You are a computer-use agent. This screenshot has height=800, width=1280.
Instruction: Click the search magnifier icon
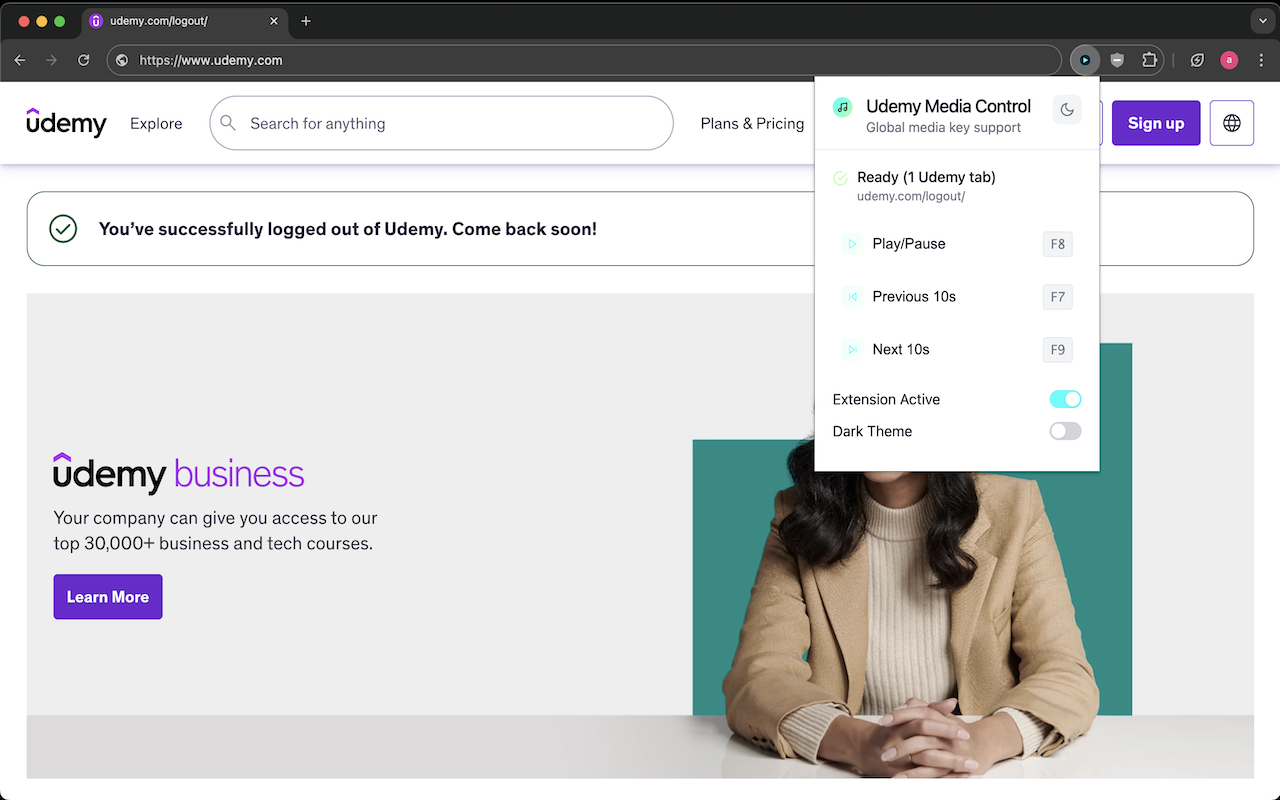coord(228,123)
